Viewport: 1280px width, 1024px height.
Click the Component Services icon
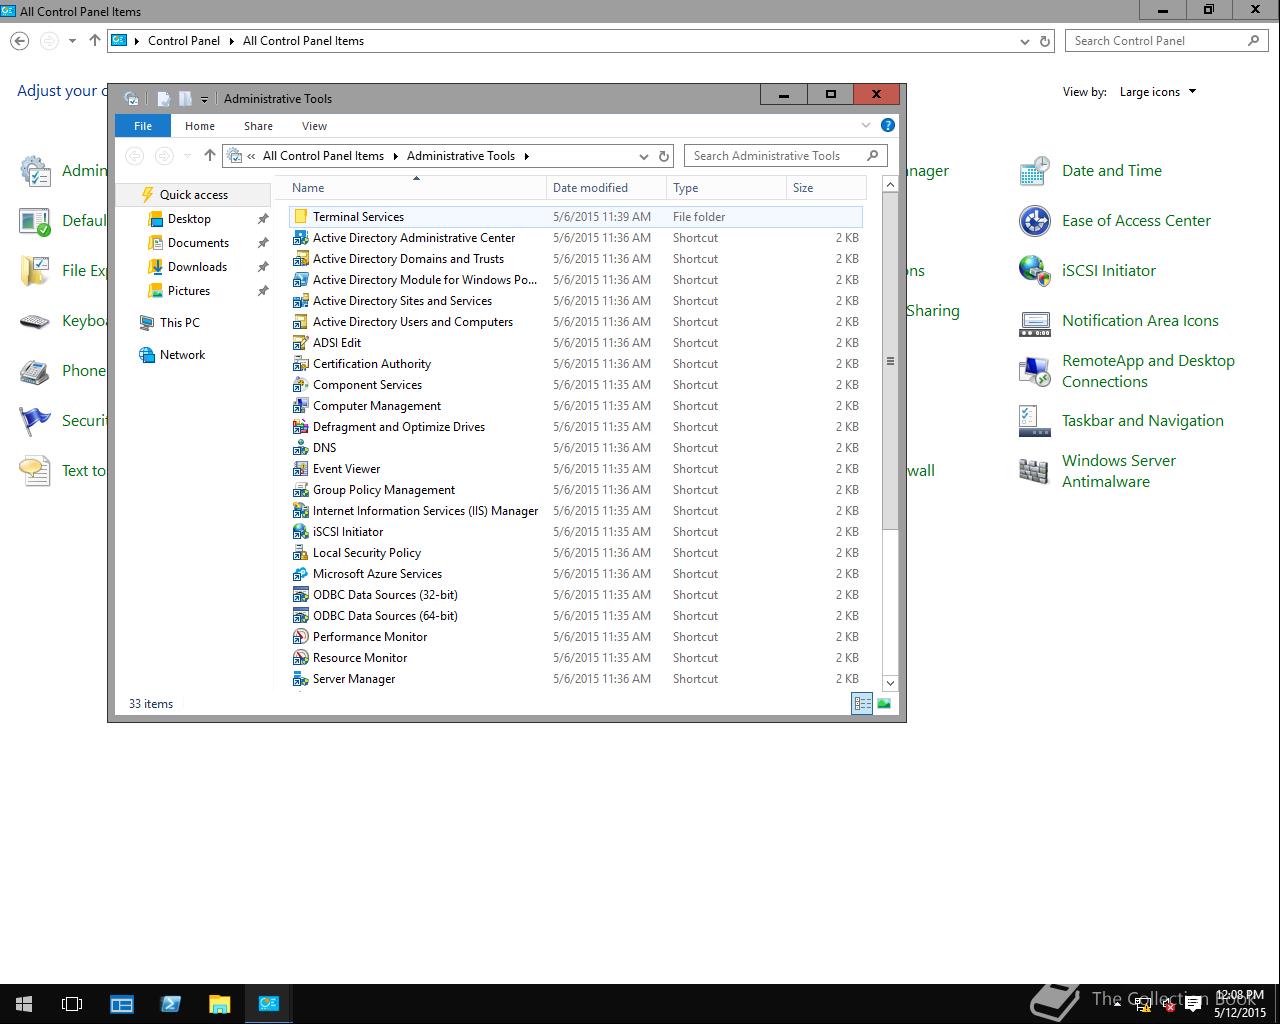point(300,385)
